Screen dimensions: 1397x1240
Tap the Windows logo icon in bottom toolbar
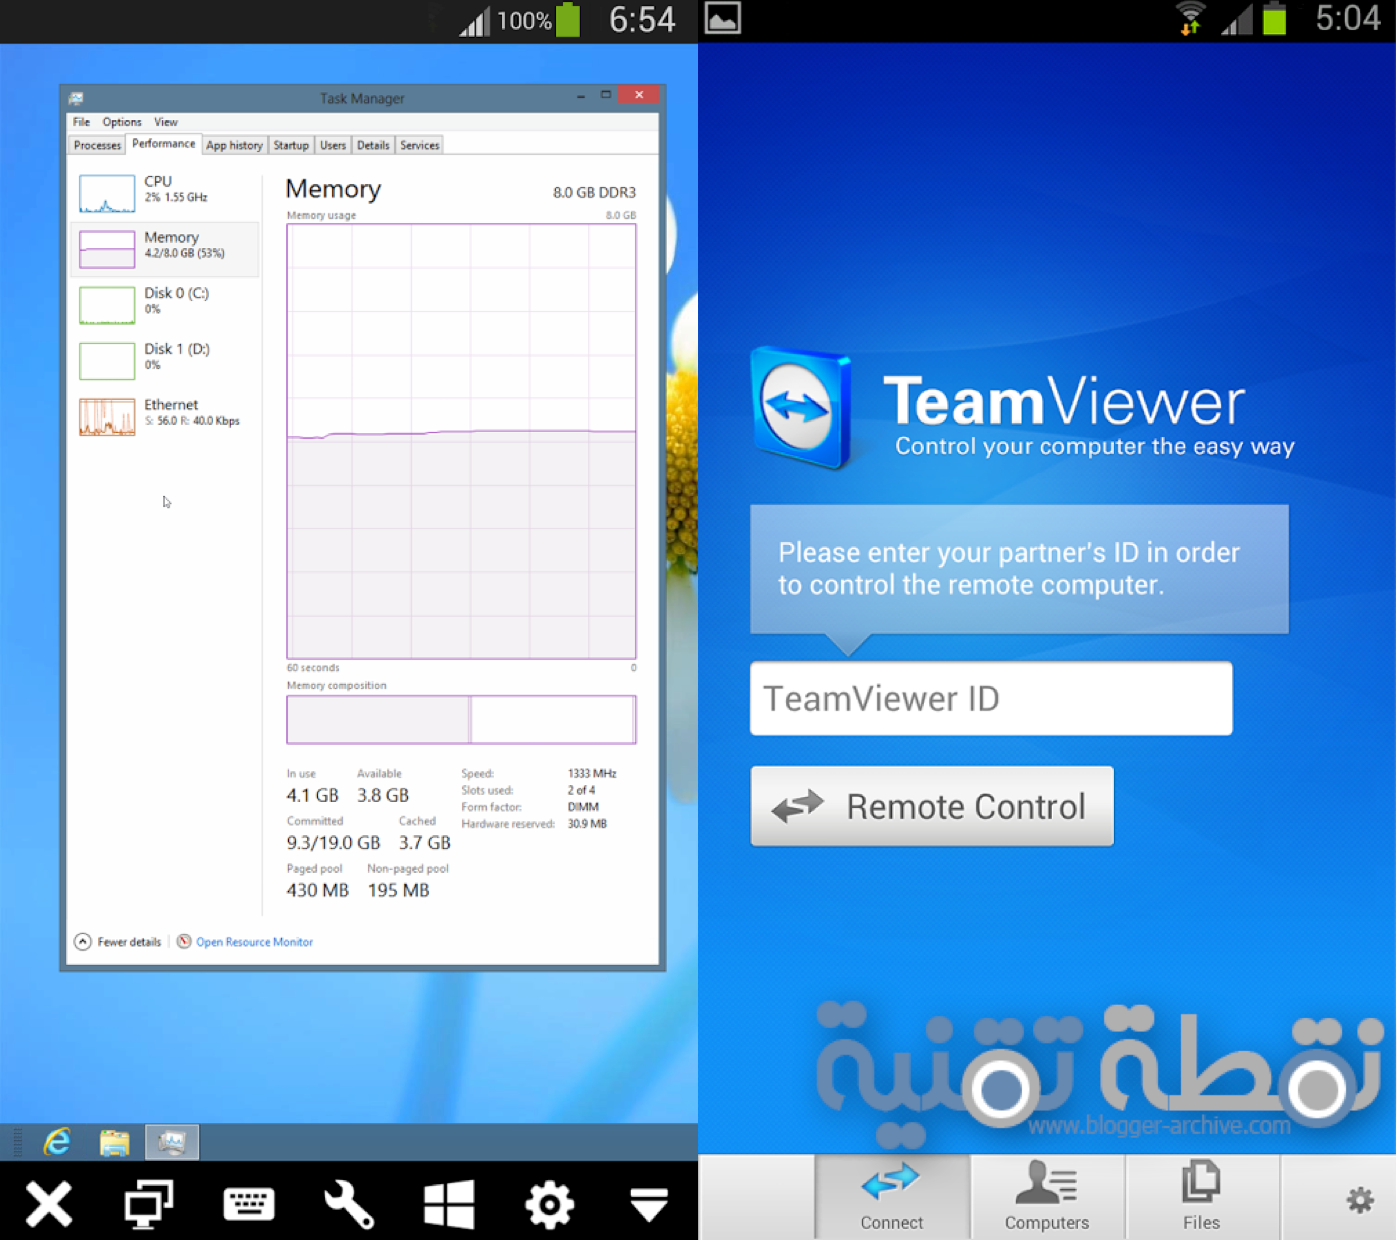[x=449, y=1204]
